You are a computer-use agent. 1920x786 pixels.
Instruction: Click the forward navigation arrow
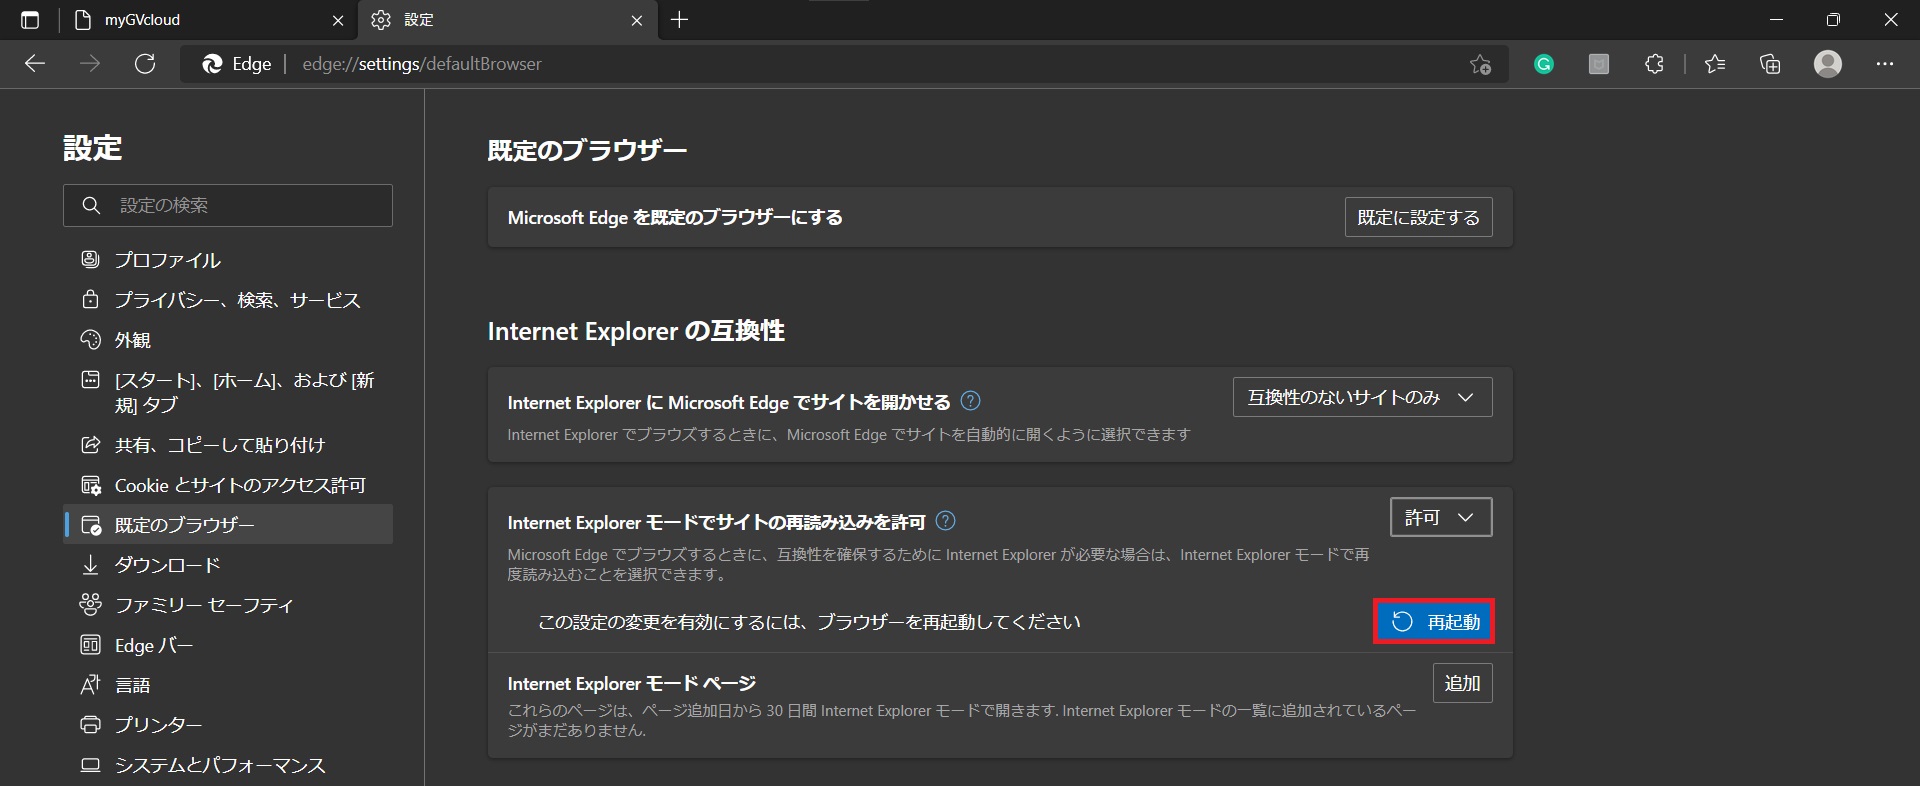[x=90, y=64]
